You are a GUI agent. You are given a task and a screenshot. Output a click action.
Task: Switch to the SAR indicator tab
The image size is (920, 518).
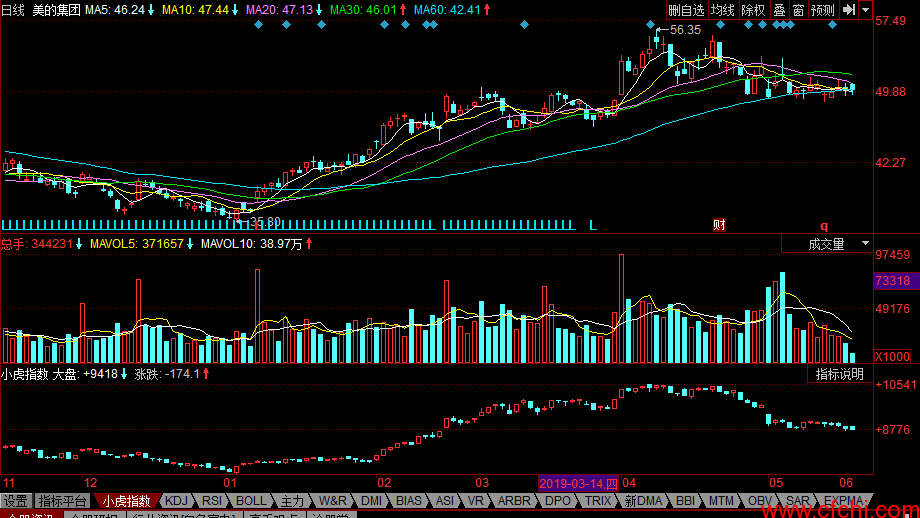797,501
